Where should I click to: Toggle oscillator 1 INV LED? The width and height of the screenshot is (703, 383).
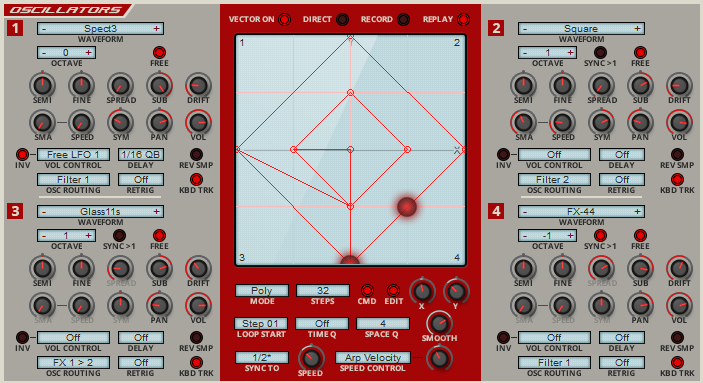22,154
